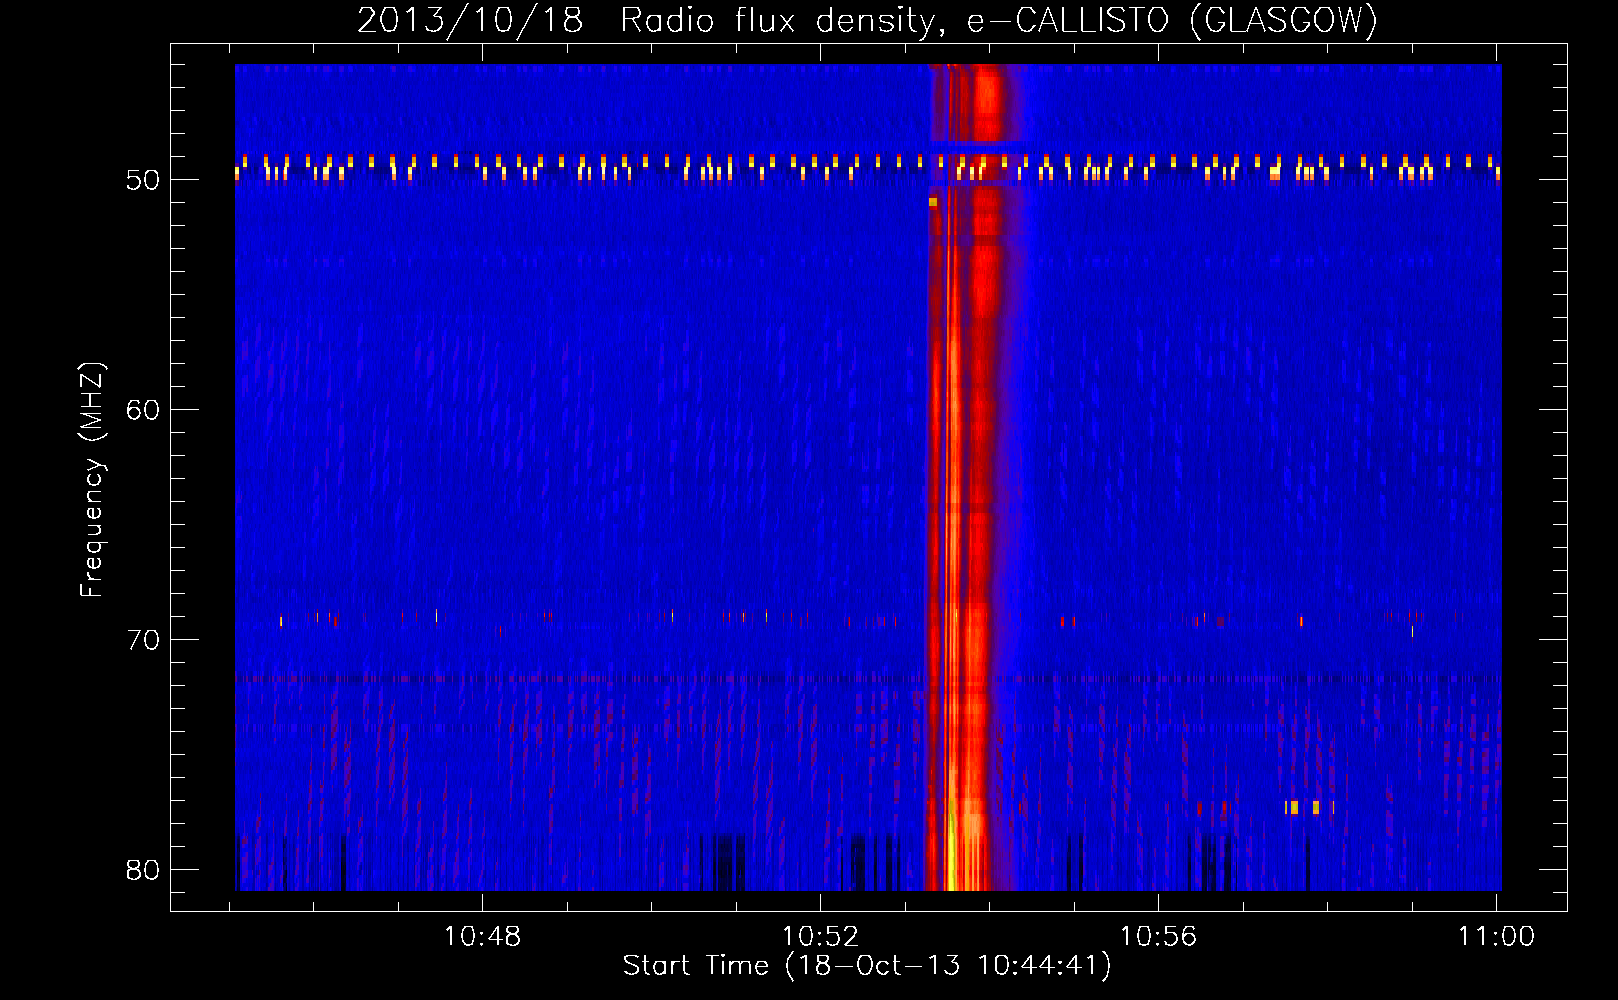Viewport: 1618px width, 1000px height.
Task: Click the 60 frequency tick label
Action: click(x=143, y=410)
